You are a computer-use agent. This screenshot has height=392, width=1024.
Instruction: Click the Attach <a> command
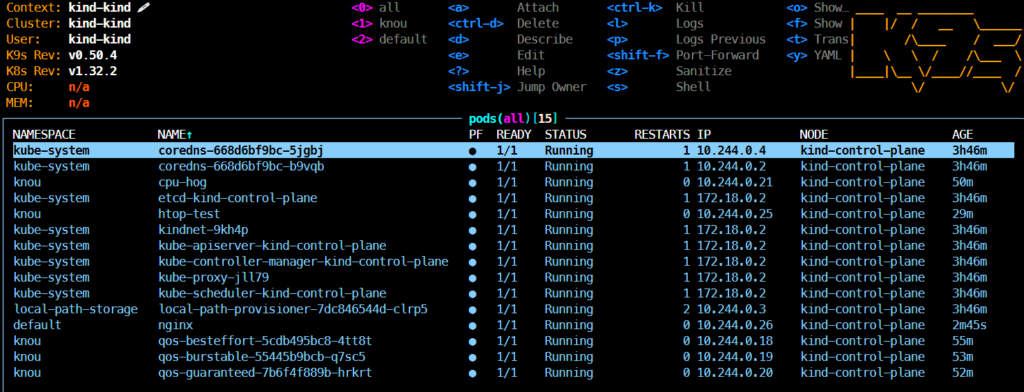tap(504, 8)
